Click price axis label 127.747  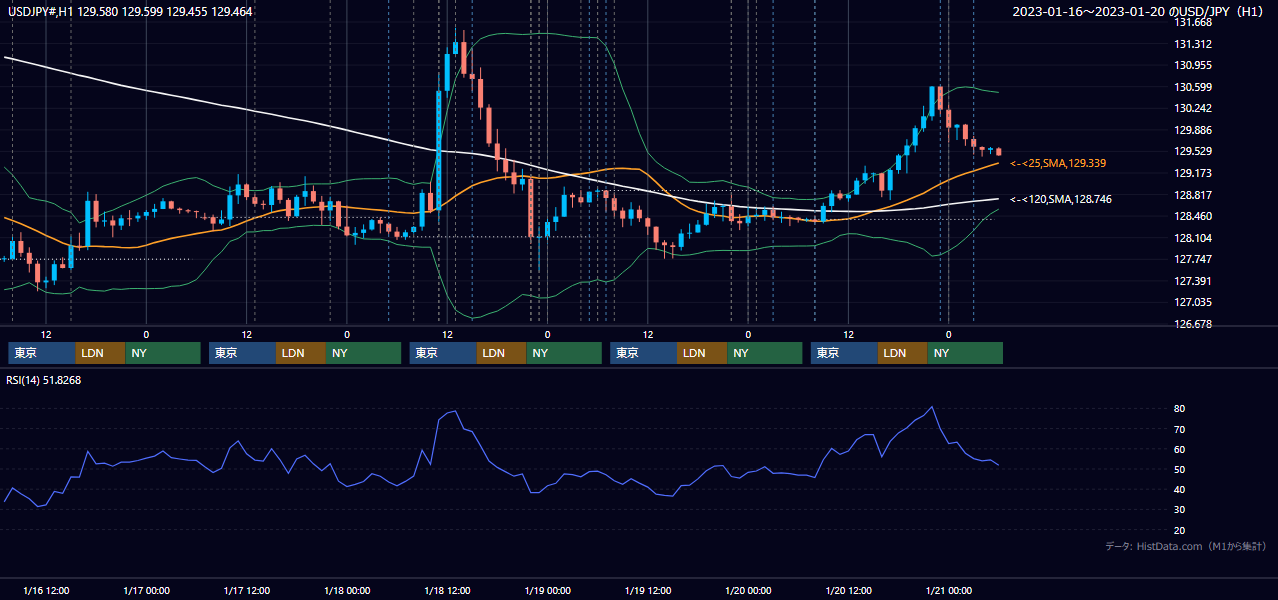coord(1193,259)
